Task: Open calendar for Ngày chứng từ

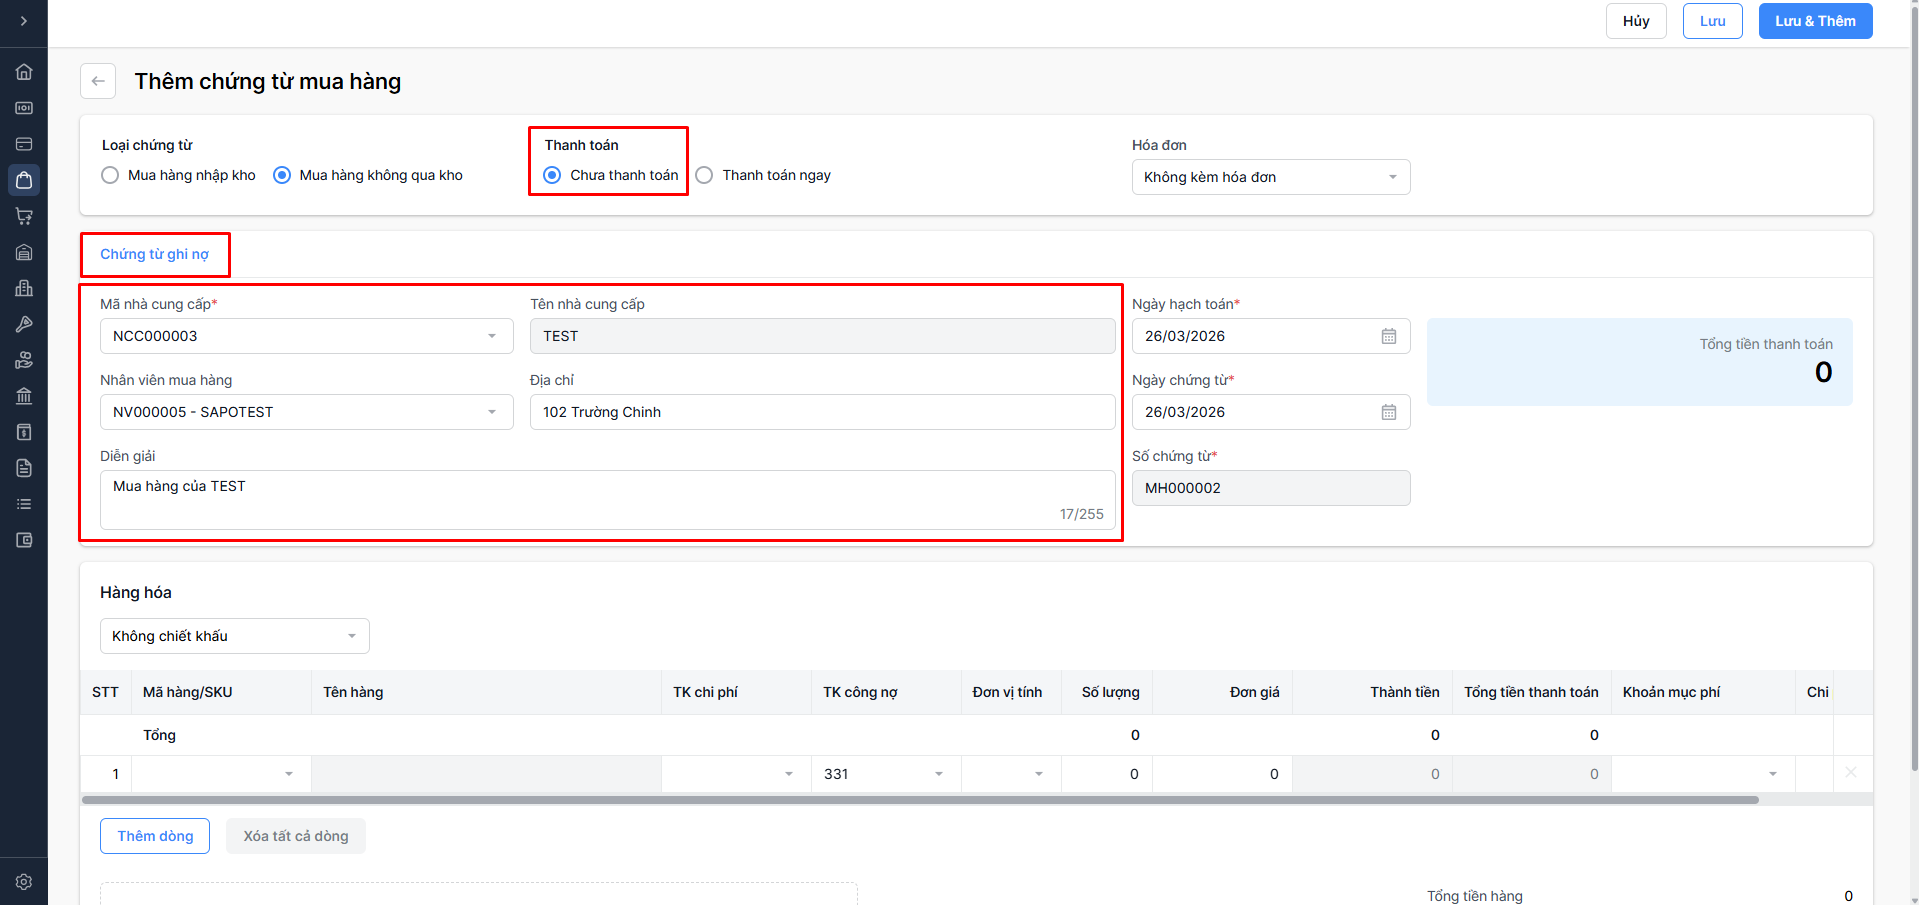Action: [1388, 412]
